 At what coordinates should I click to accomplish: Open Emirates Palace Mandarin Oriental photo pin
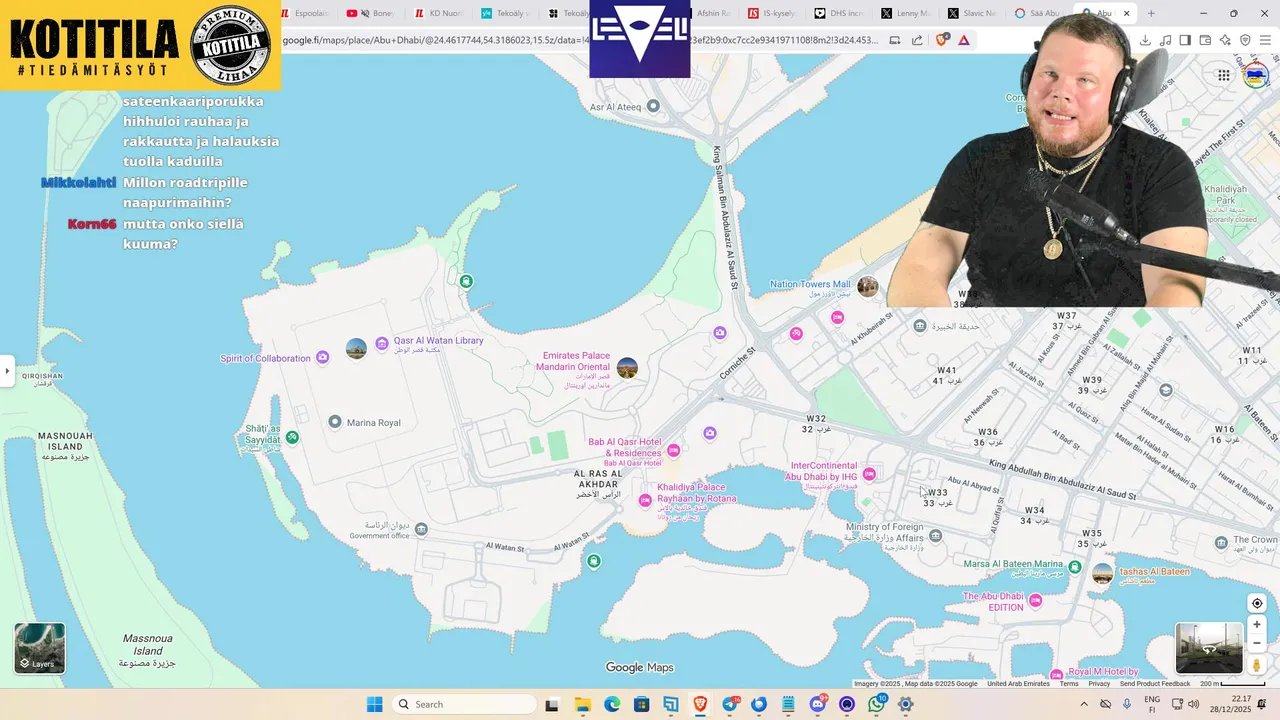point(627,368)
